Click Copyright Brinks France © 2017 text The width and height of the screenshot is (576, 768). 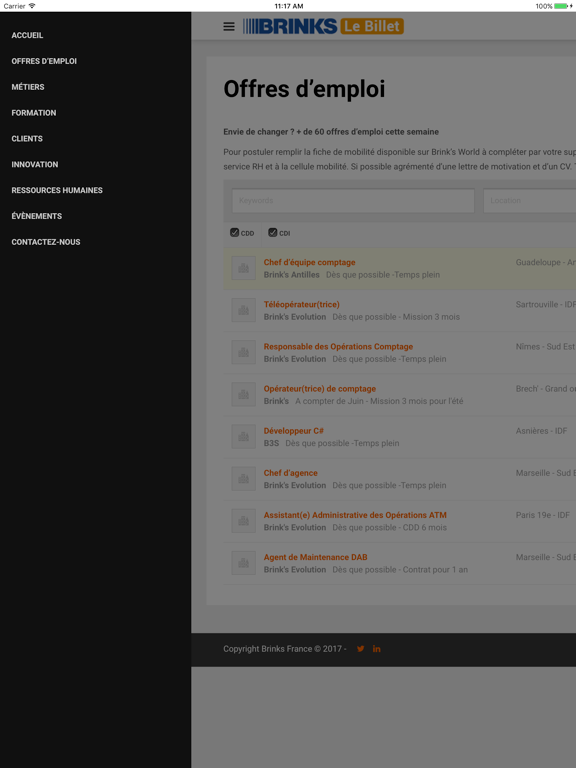(x=283, y=649)
